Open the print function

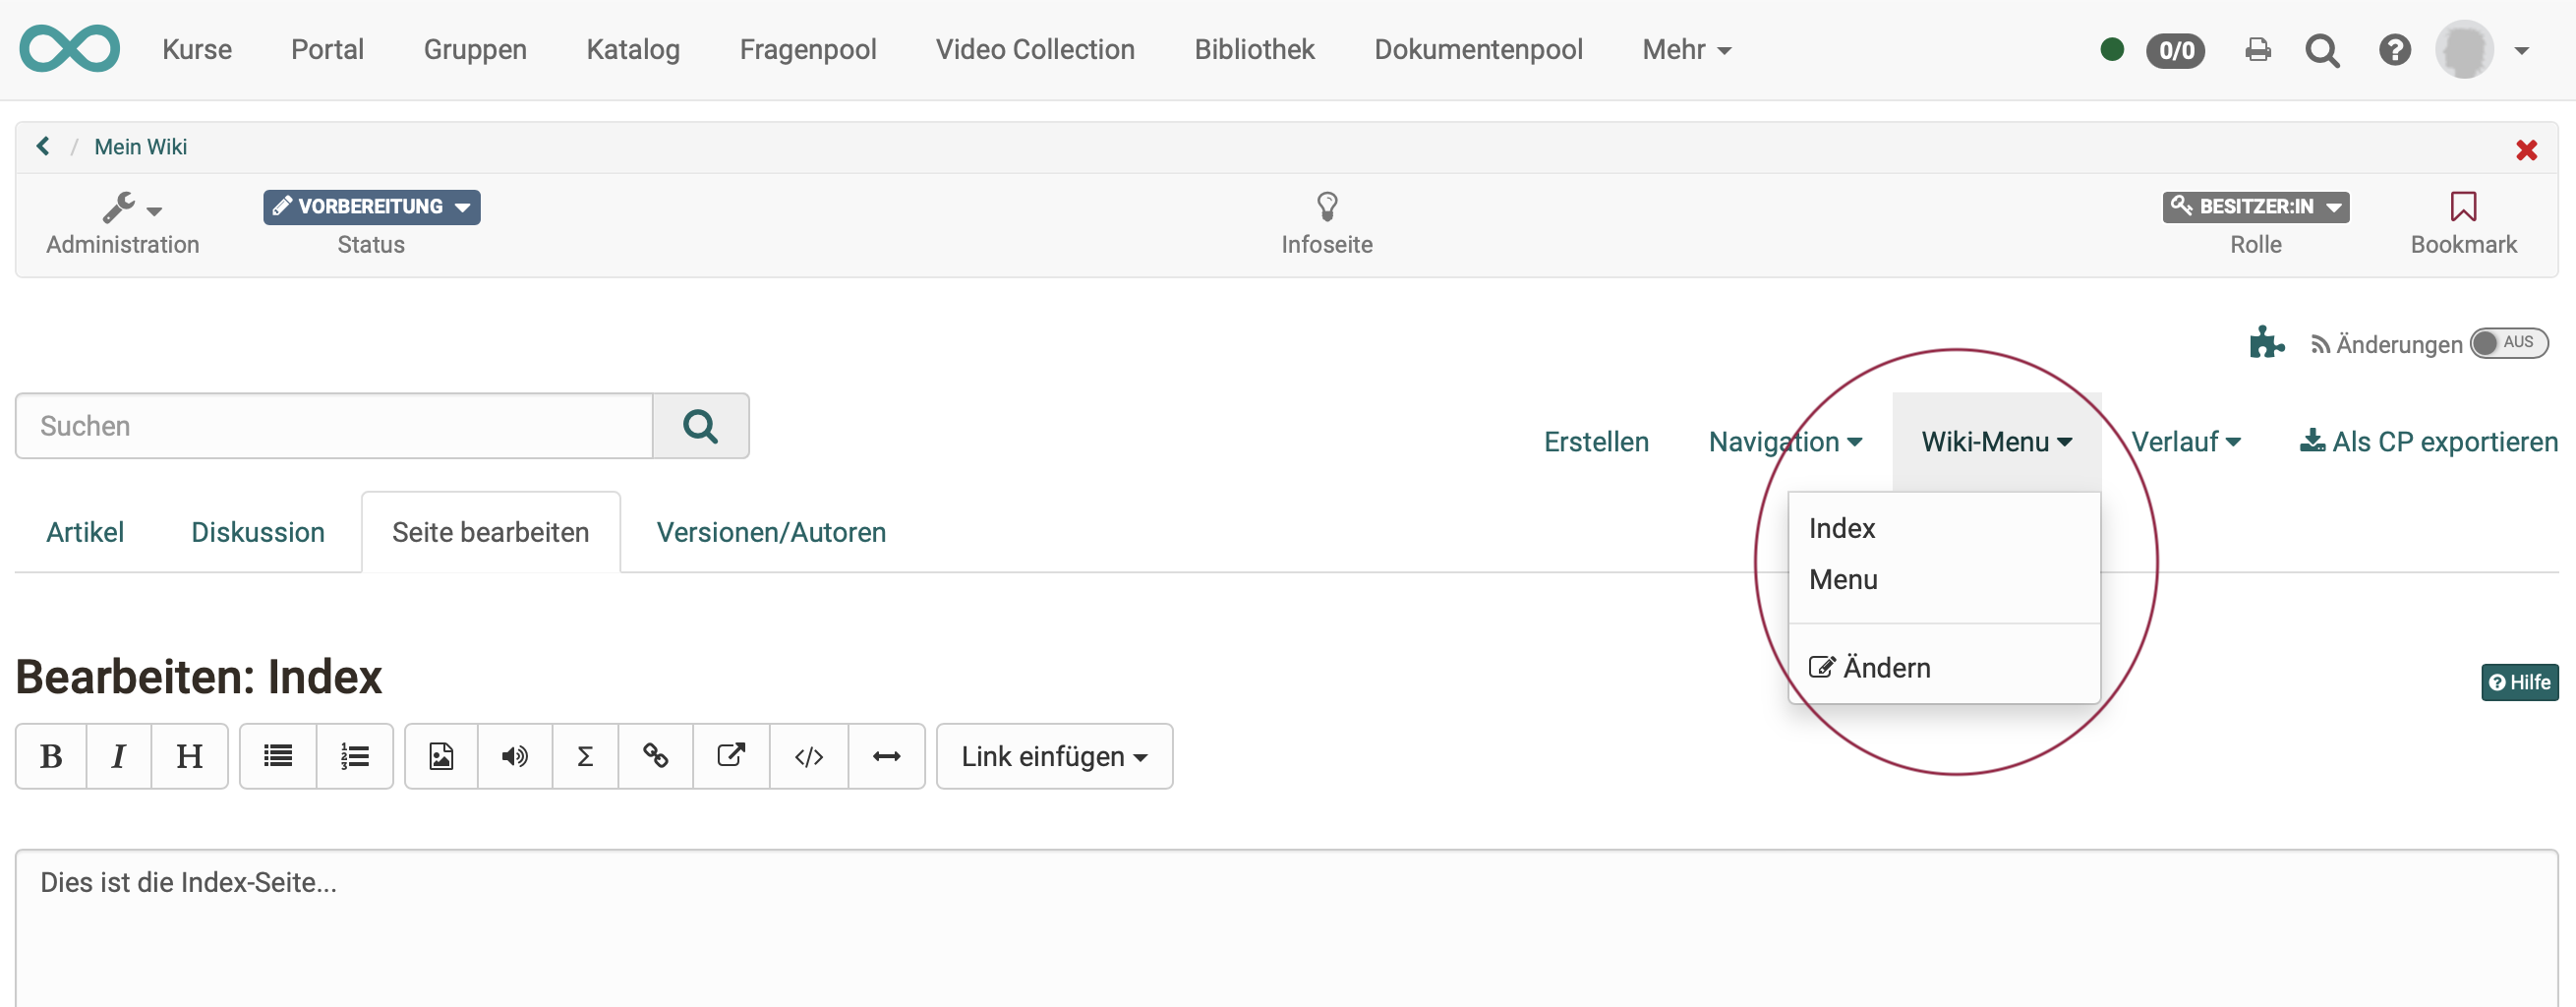[x=2257, y=49]
